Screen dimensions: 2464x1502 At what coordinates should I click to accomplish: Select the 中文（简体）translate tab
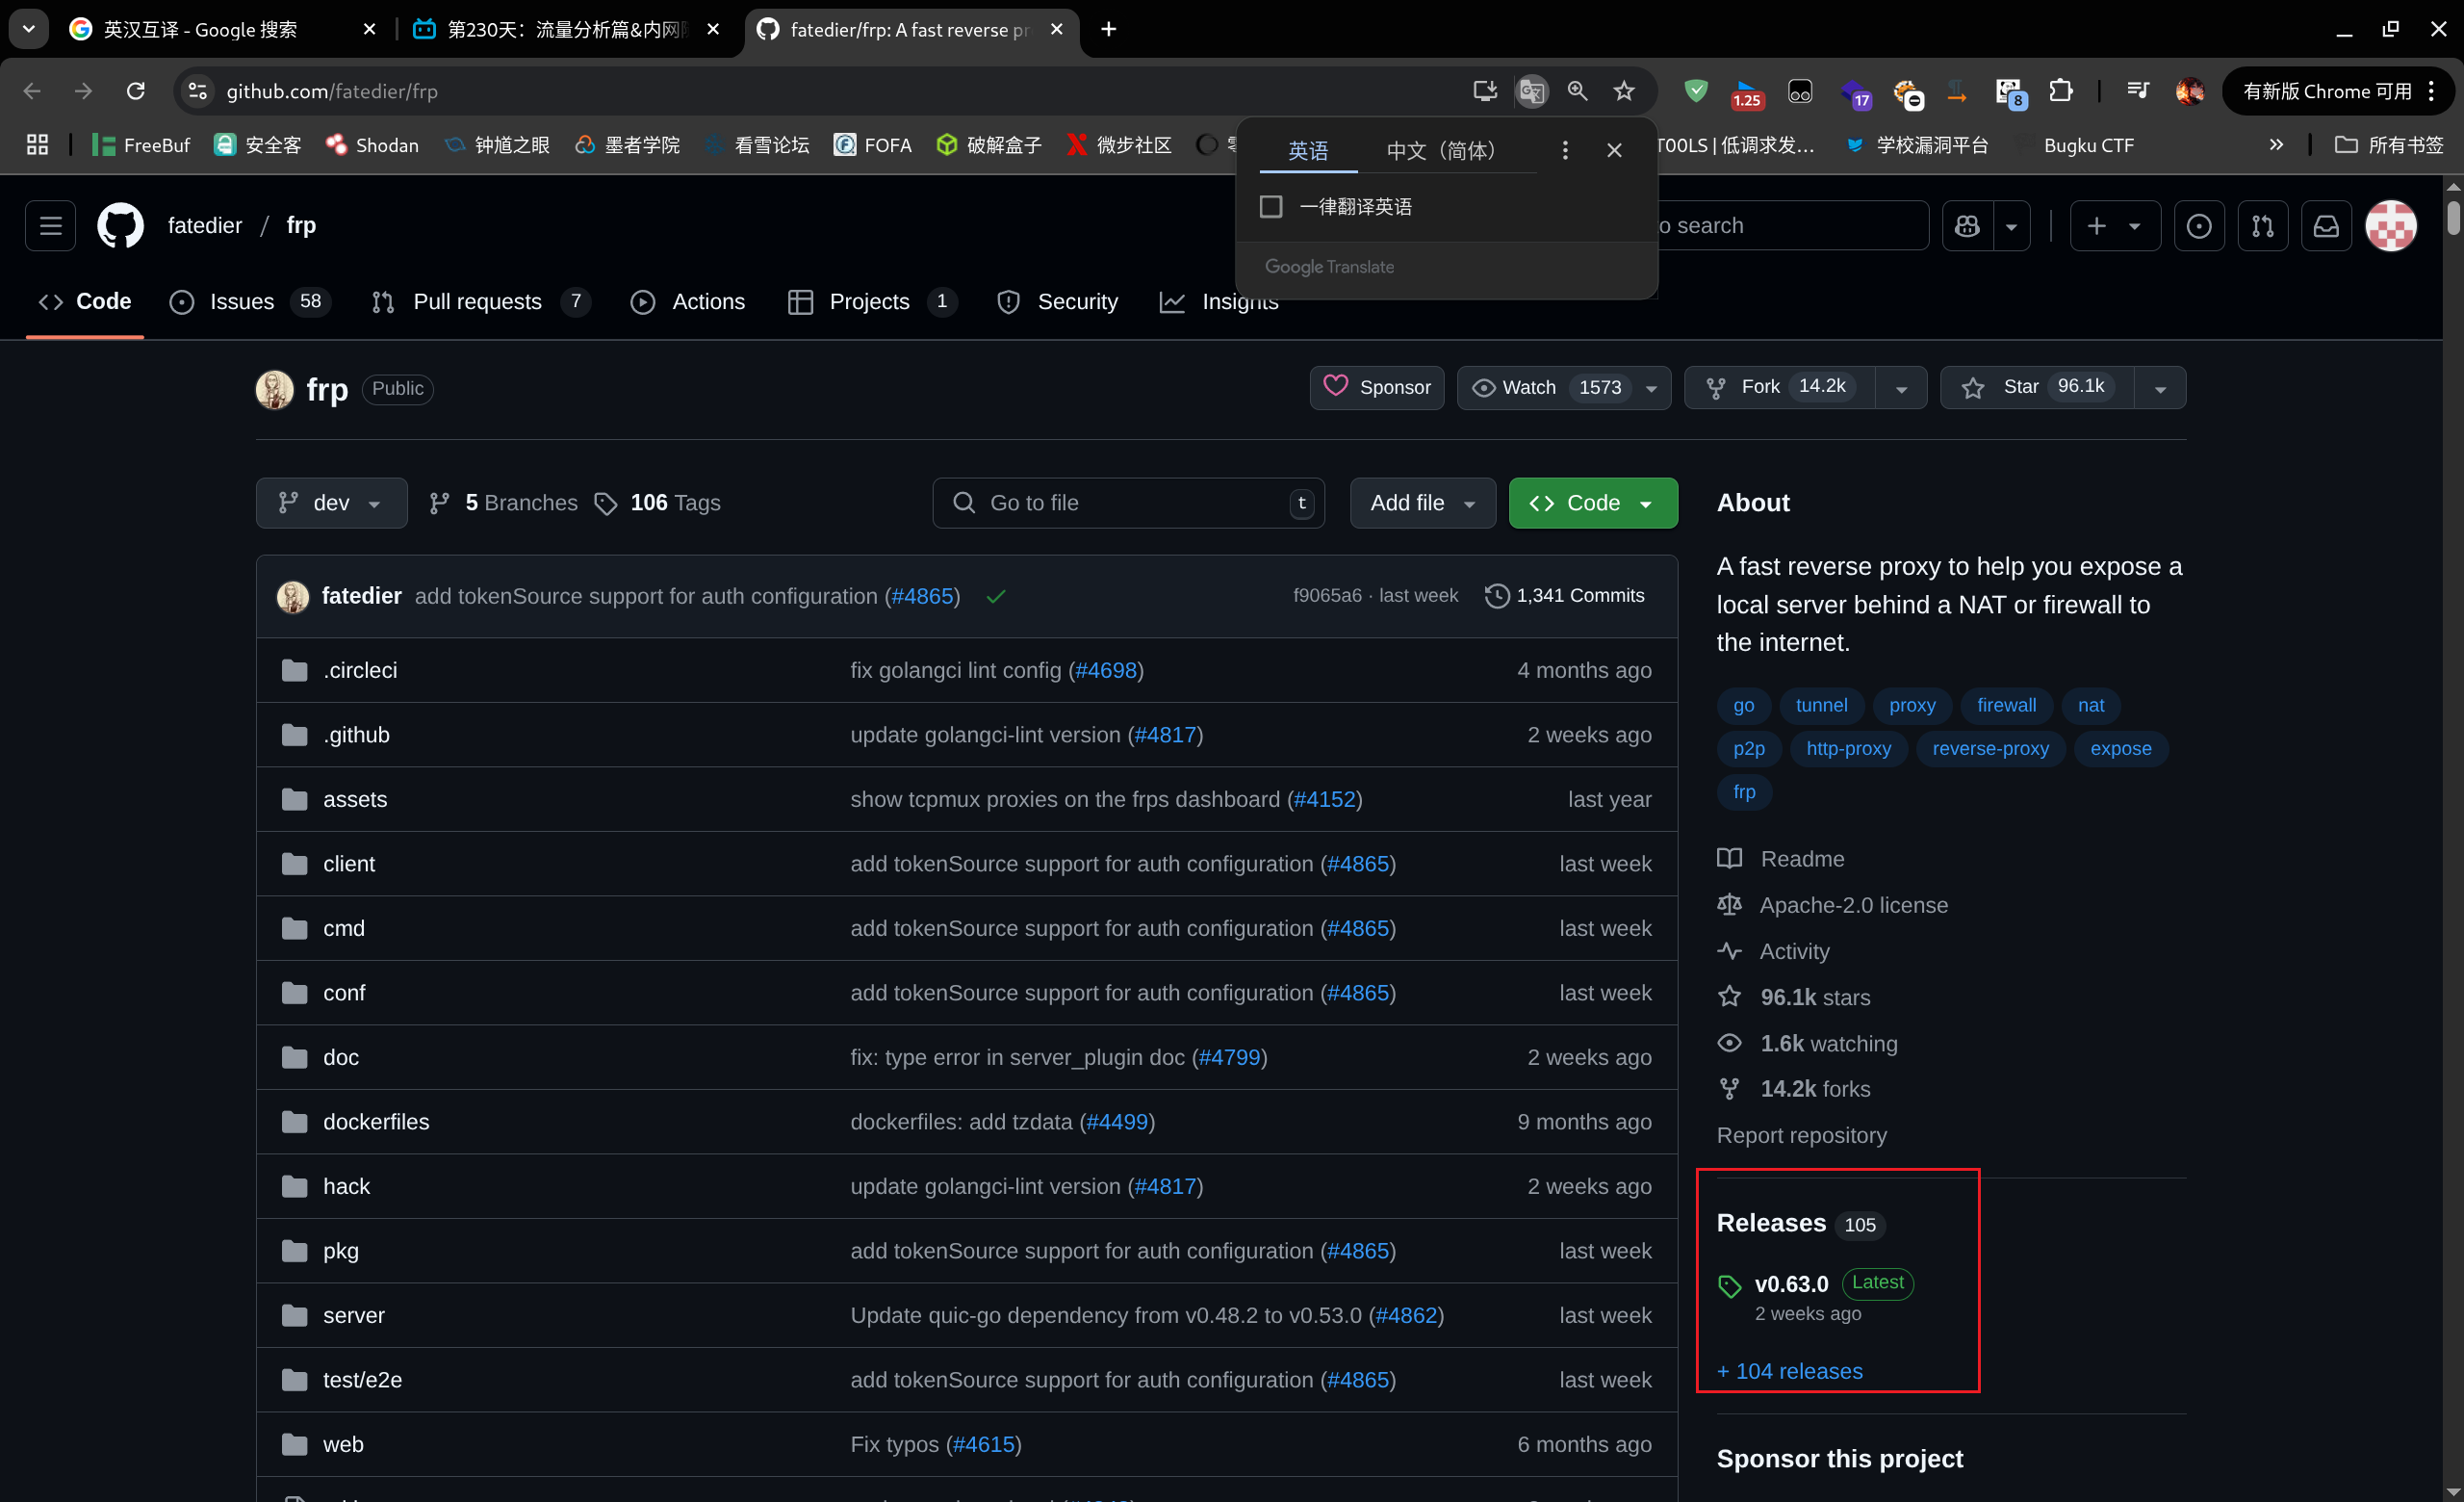pyautogui.click(x=1440, y=150)
